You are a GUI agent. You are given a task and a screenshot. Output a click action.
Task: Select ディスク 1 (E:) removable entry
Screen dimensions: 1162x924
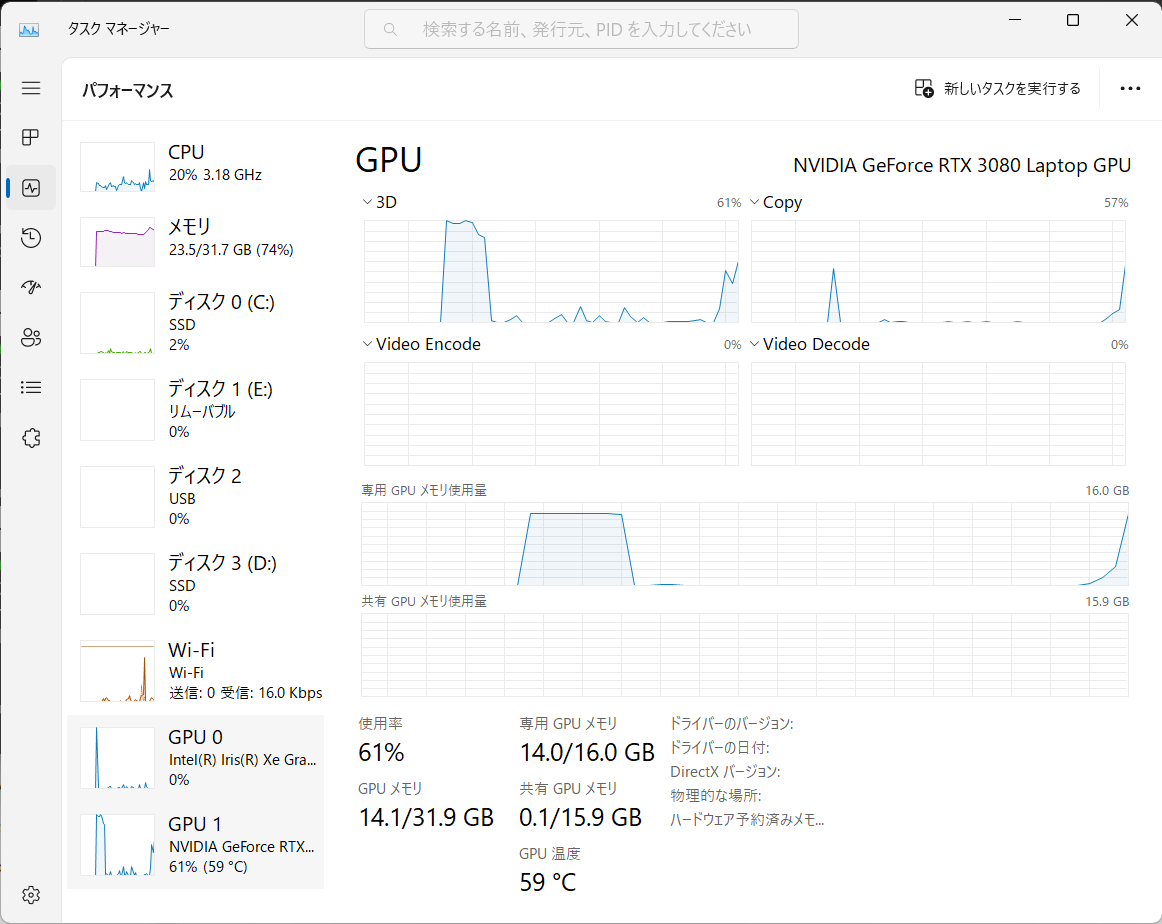[x=196, y=409]
